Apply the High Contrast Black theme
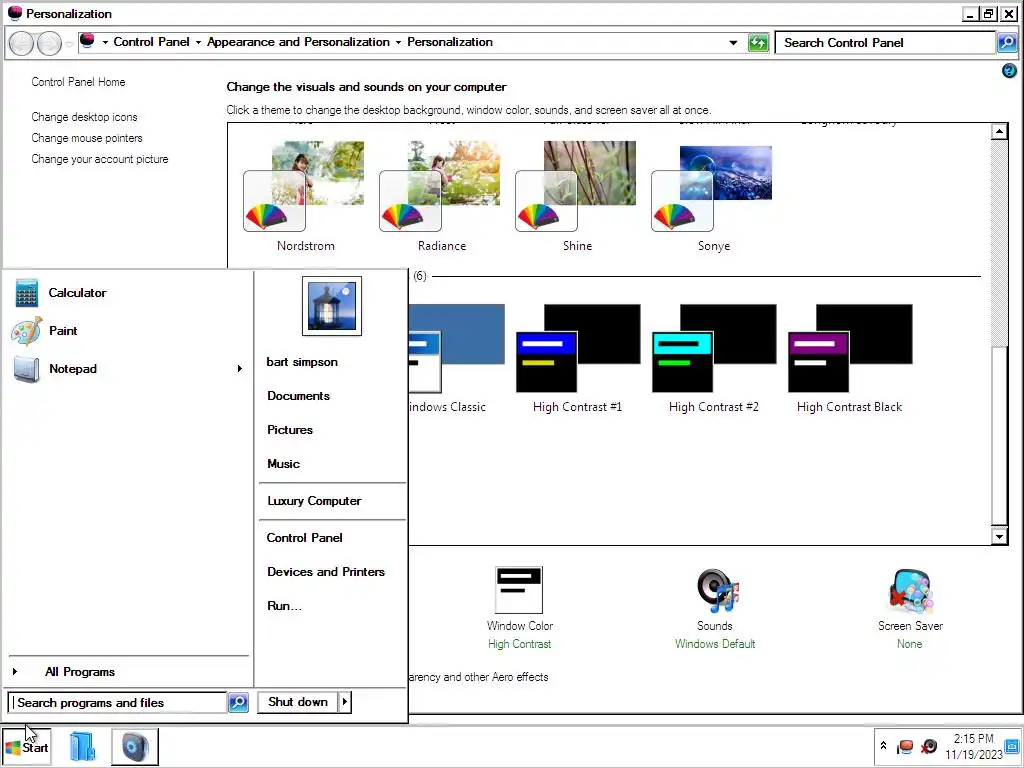Image resolution: width=1024 pixels, height=768 pixels. [850, 359]
